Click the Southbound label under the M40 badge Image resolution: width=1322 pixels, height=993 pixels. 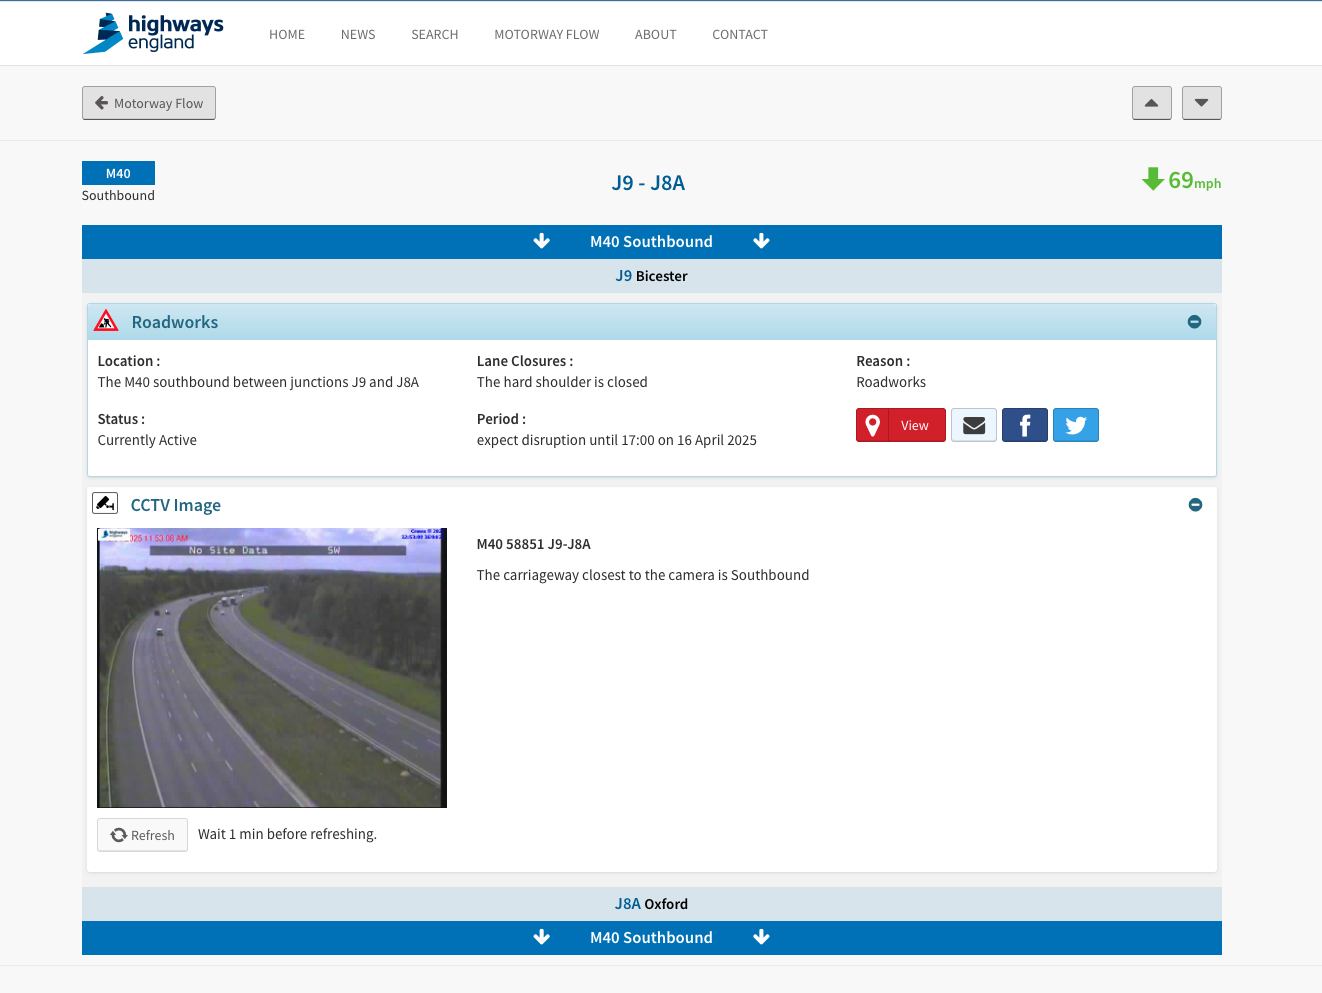tap(118, 195)
